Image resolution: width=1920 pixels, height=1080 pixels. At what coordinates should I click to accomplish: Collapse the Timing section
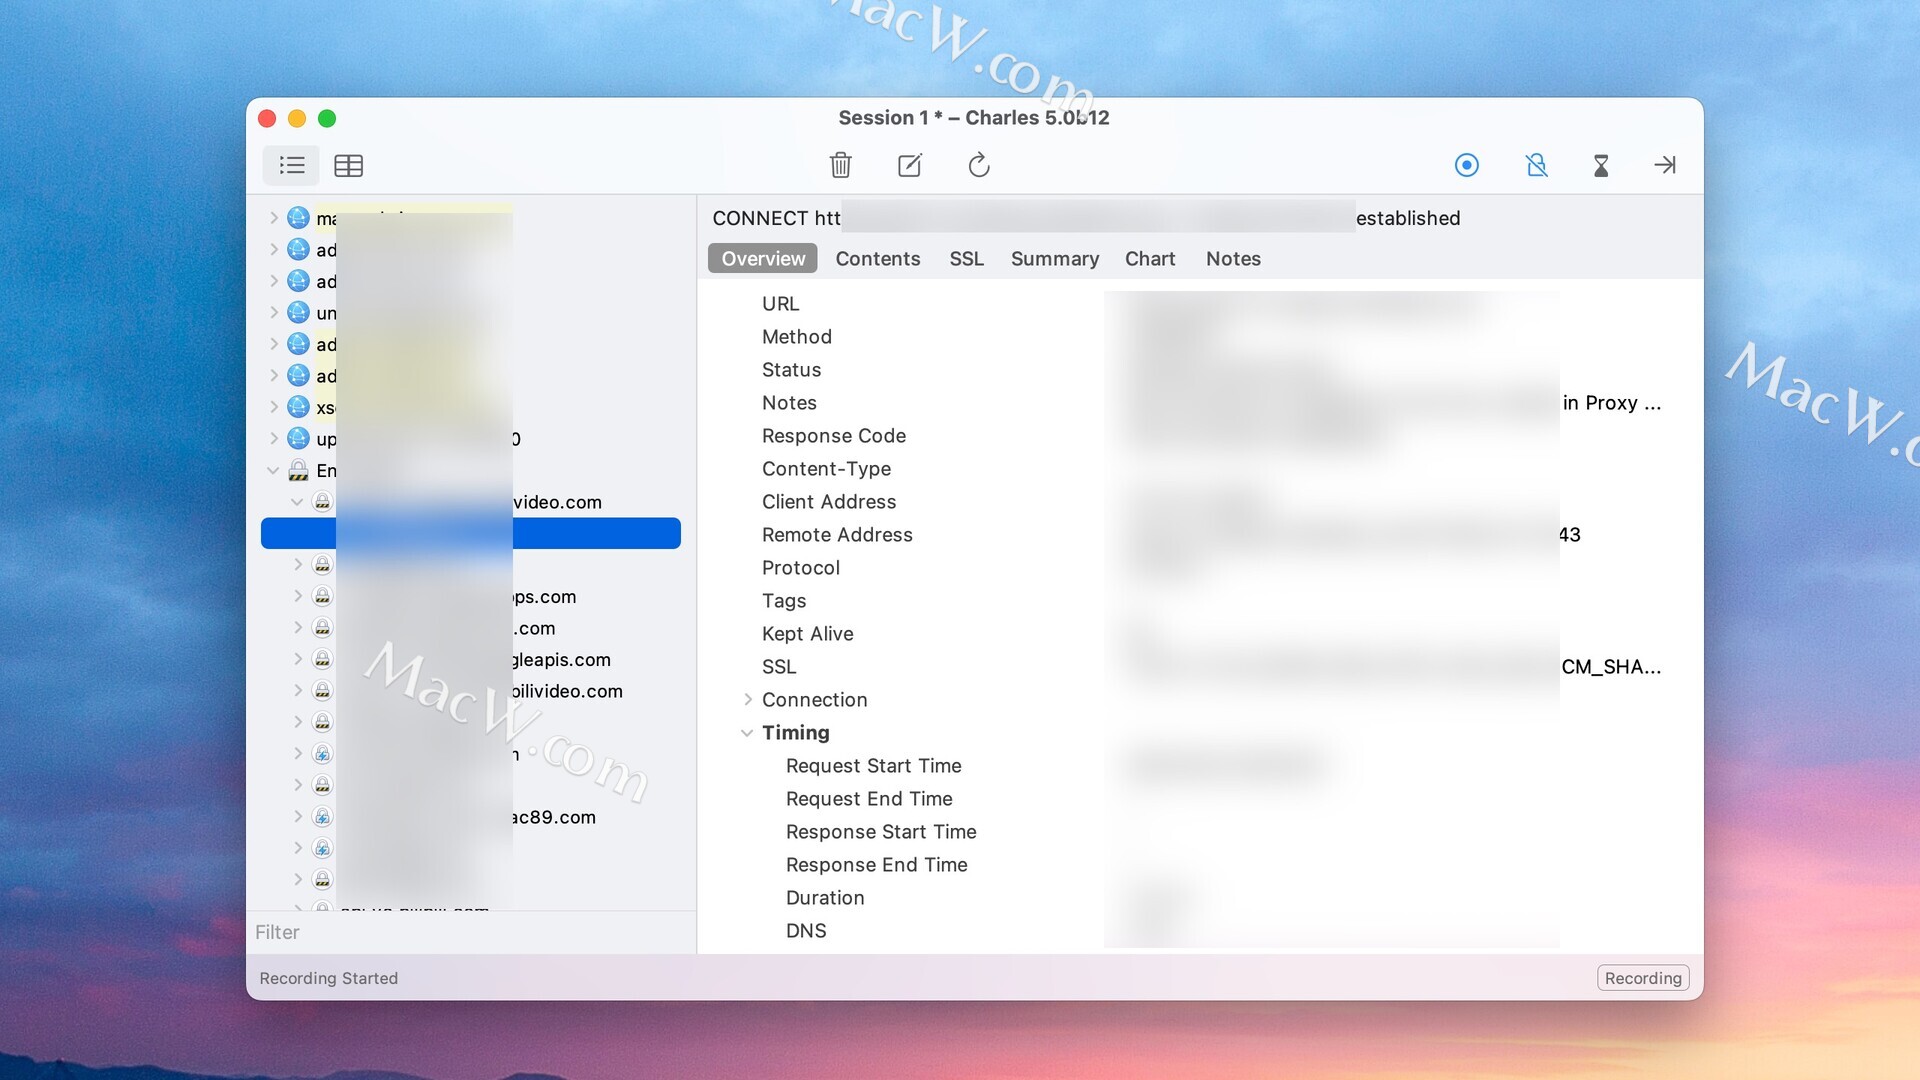click(x=747, y=733)
